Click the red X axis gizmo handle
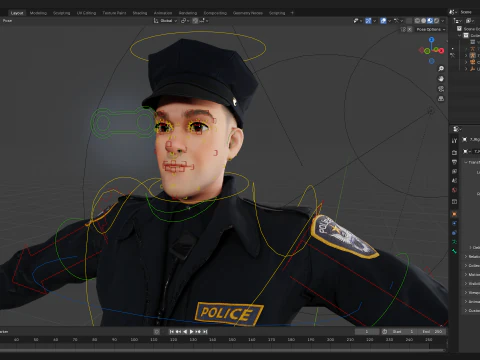Screen dimensions: 480x360 coord(441,51)
